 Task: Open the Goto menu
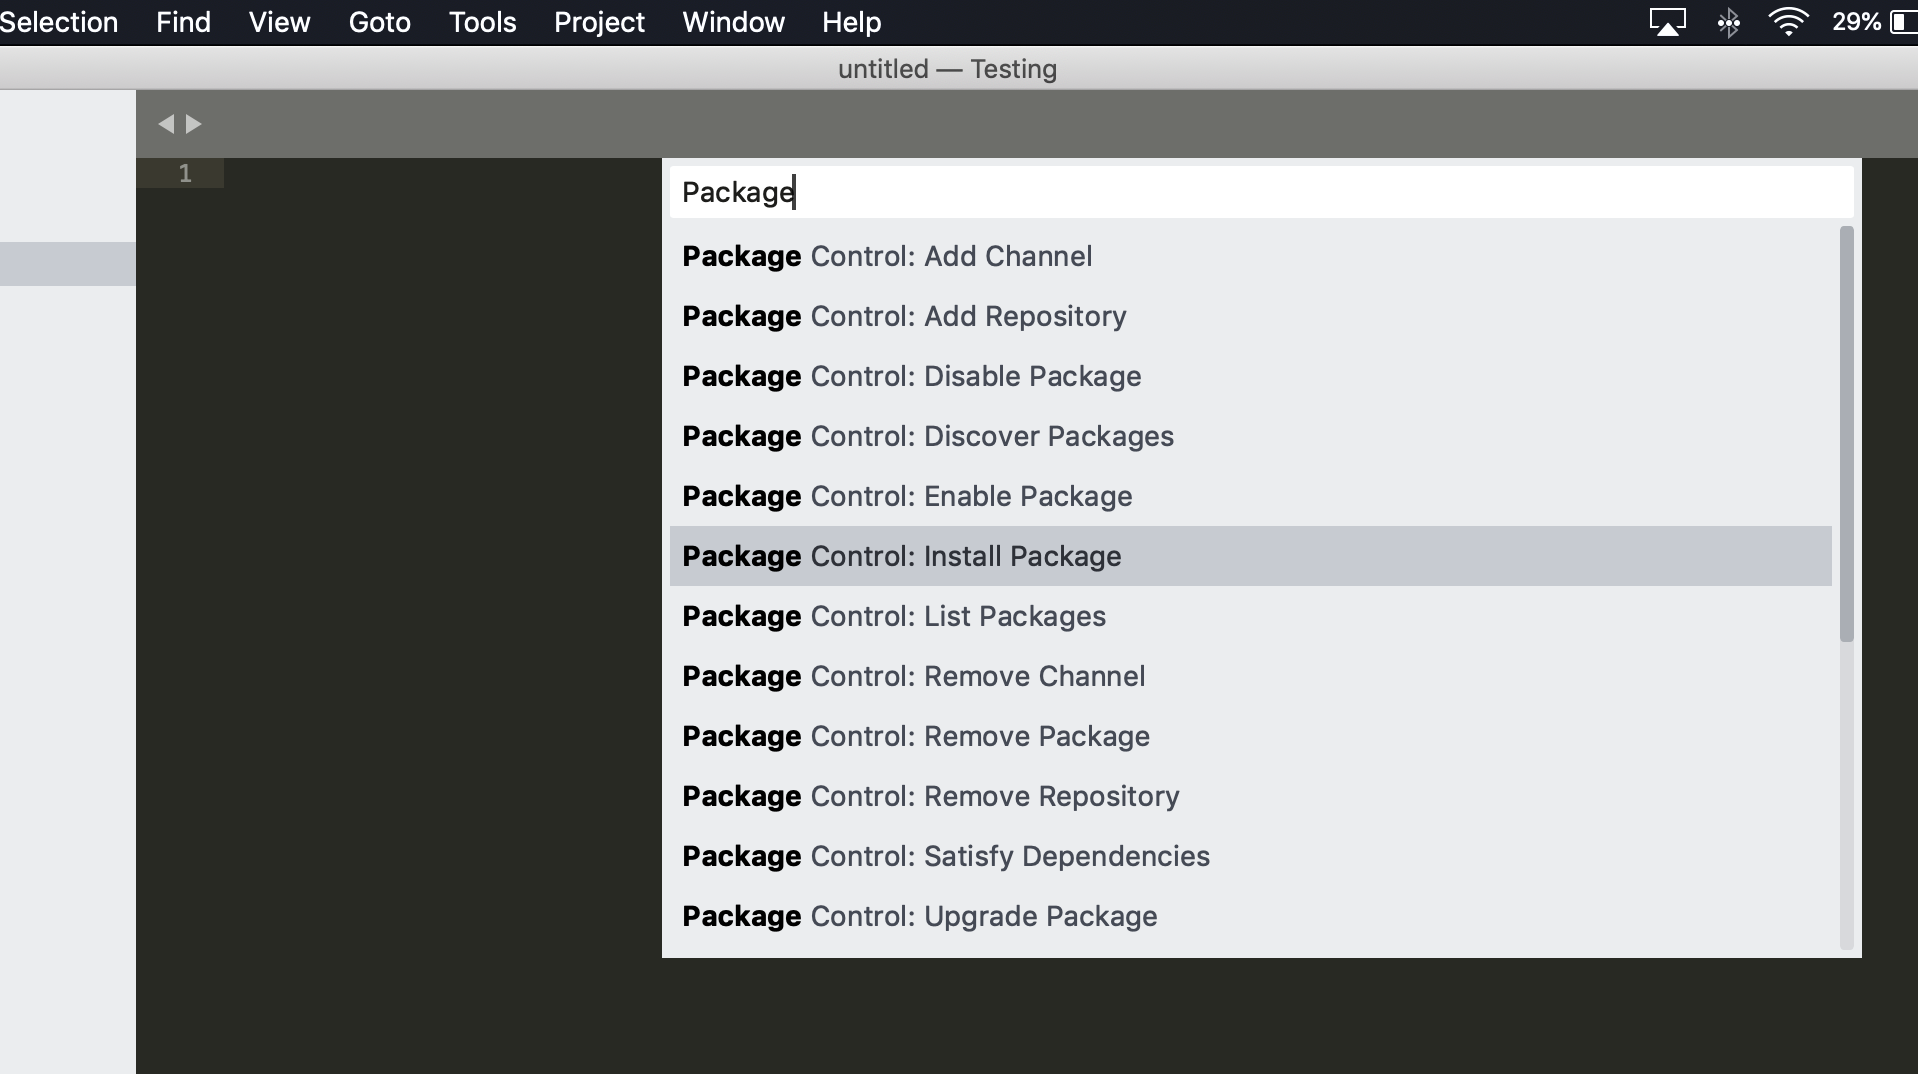[x=379, y=21]
